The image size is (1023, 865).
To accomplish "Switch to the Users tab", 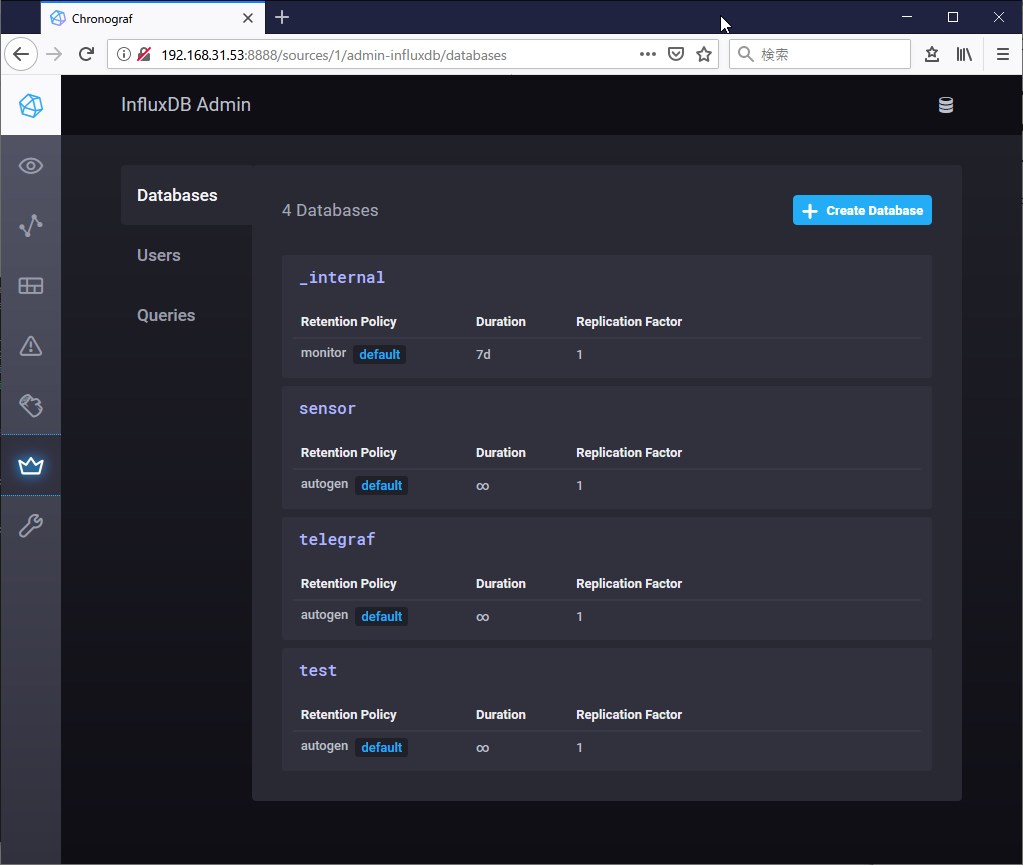I will click(x=187, y=255).
